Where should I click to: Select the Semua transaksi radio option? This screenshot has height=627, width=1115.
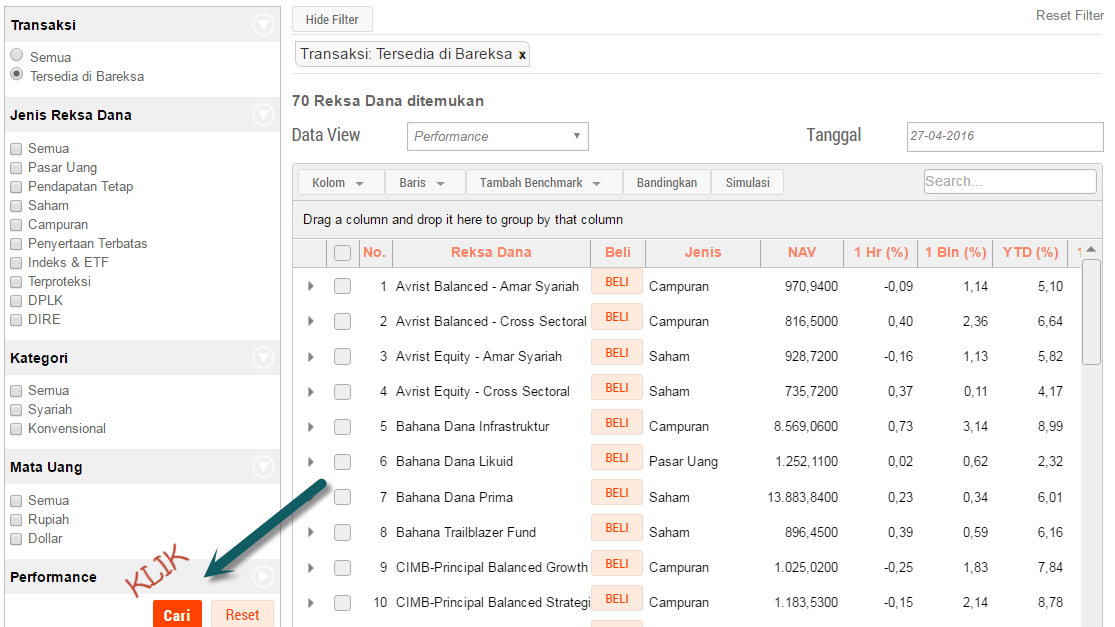16,55
